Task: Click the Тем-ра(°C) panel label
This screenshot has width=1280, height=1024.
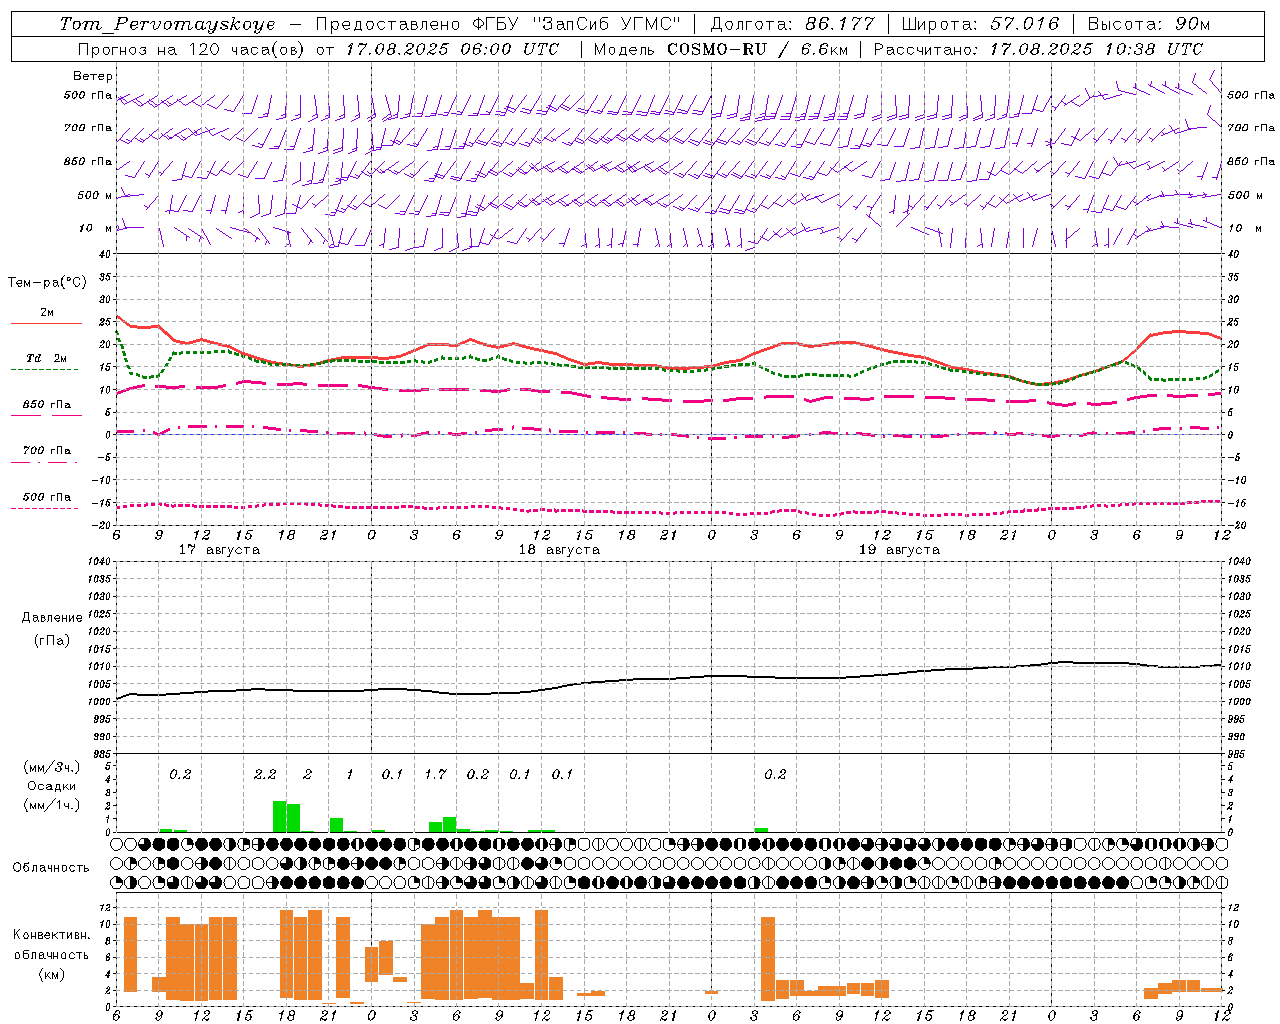Action: coord(47,283)
